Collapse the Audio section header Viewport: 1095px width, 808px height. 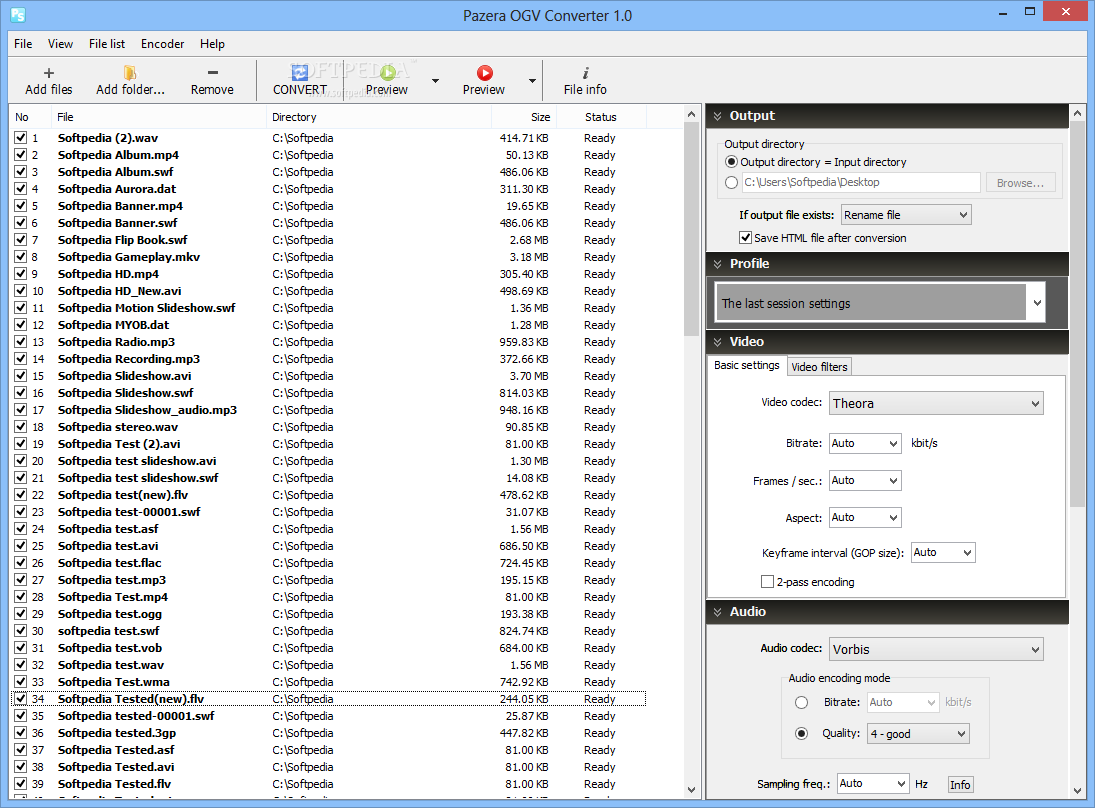(887, 612)
